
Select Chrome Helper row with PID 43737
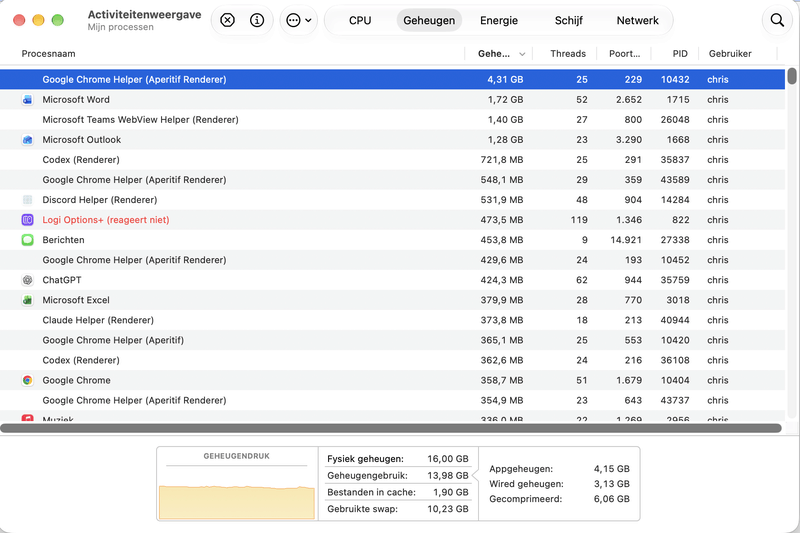tap(392, 400)
